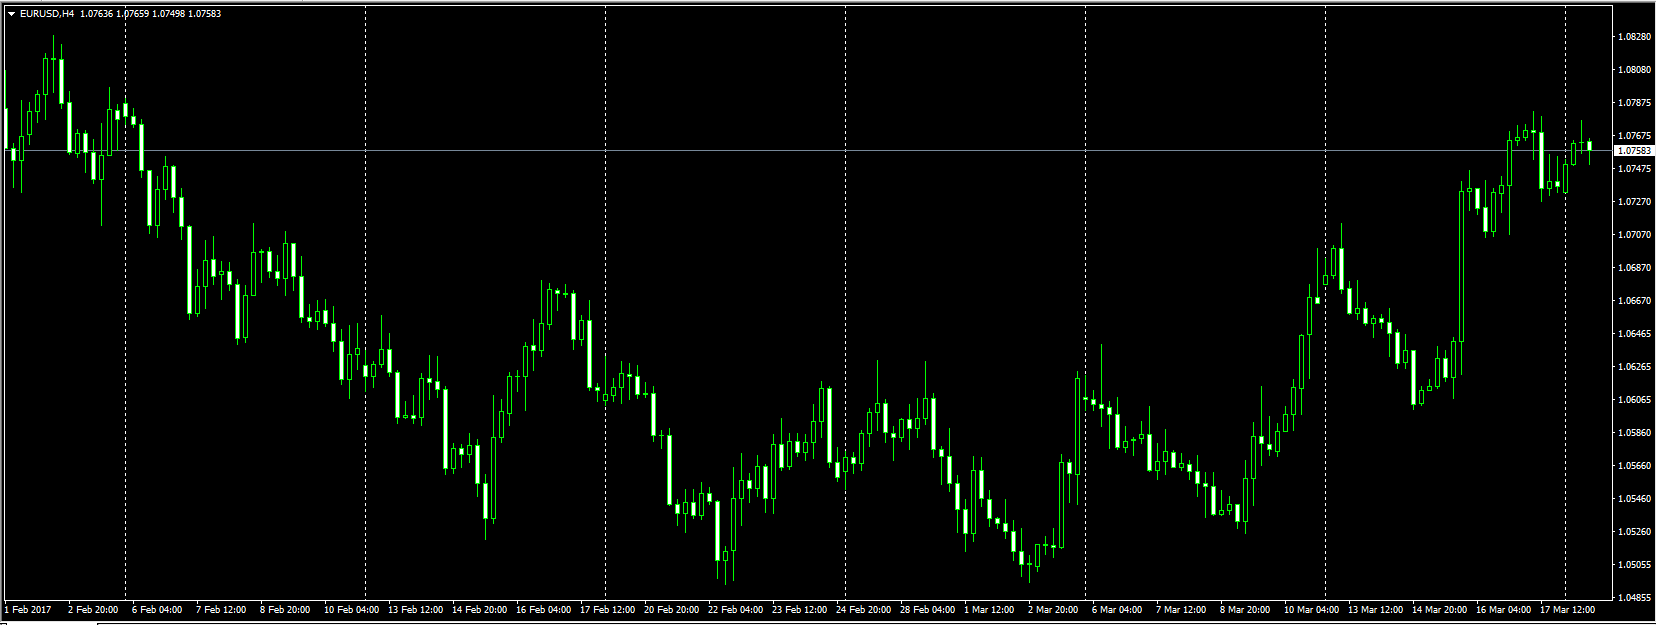Choose the 14 Mar 20:00 time label
Image resolution: width=1656 pixels, height=625 pixels.
click(x=1439, y=609)
